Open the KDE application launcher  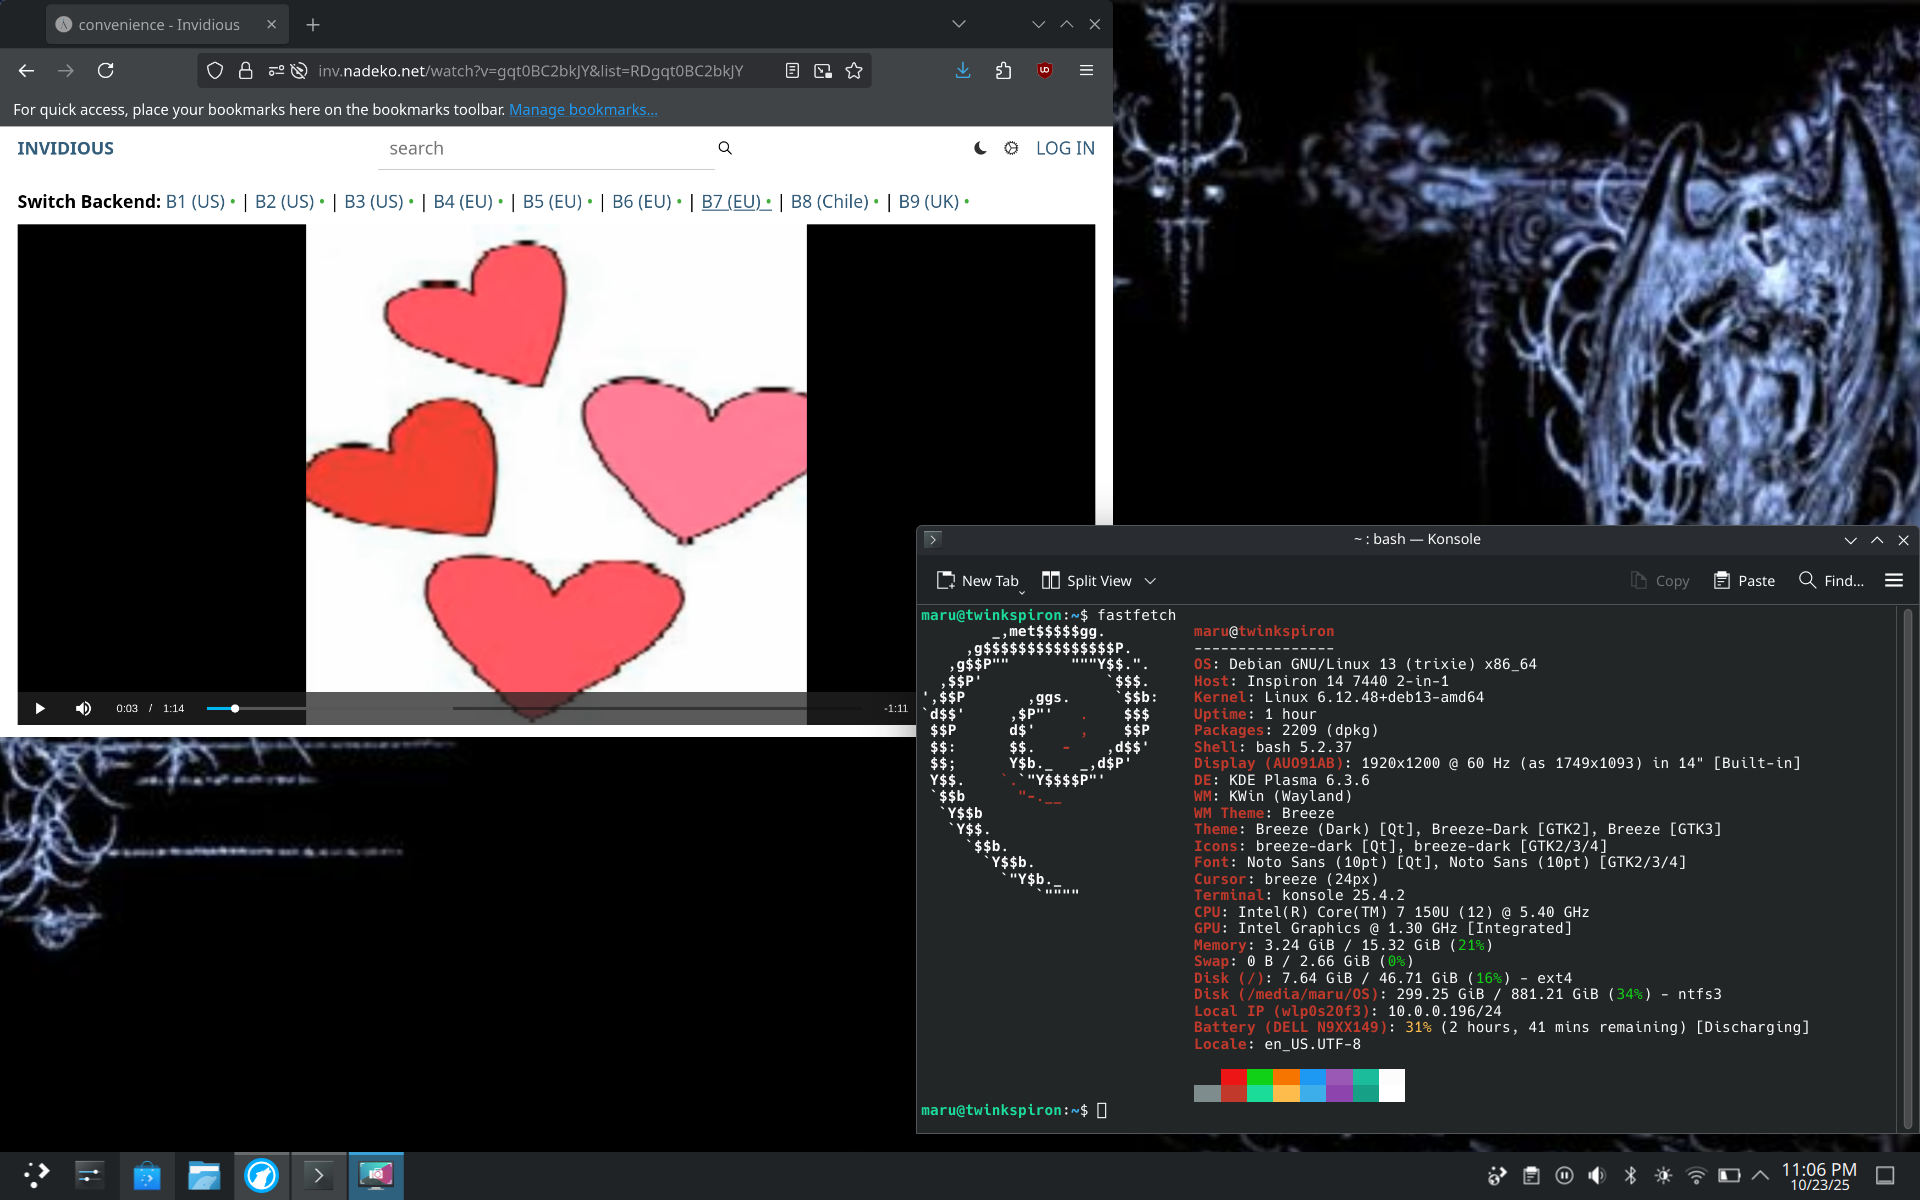coord(36,1176)
